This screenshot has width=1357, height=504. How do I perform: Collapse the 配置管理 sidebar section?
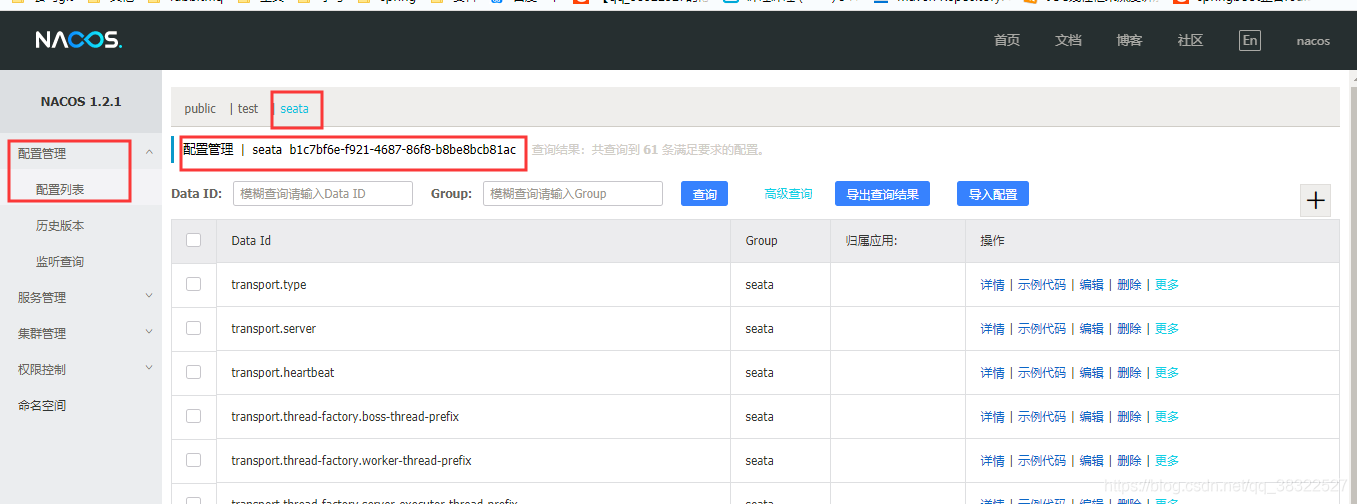coord(81,154)
